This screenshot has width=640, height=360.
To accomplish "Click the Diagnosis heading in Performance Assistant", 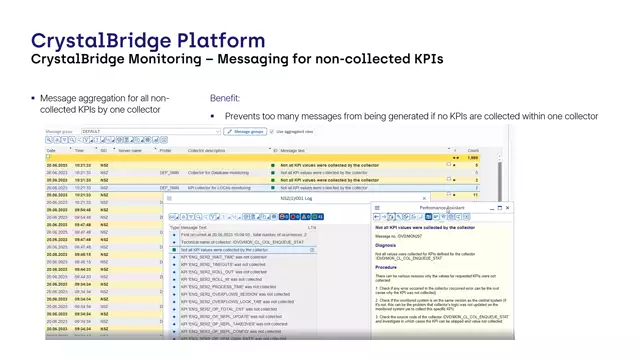I will 385,245.
